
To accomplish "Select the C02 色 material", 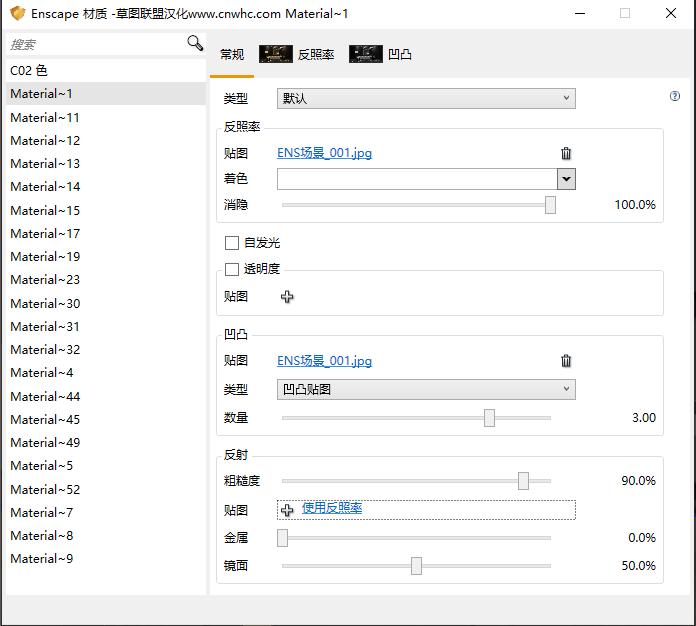I will pos(106,70).
